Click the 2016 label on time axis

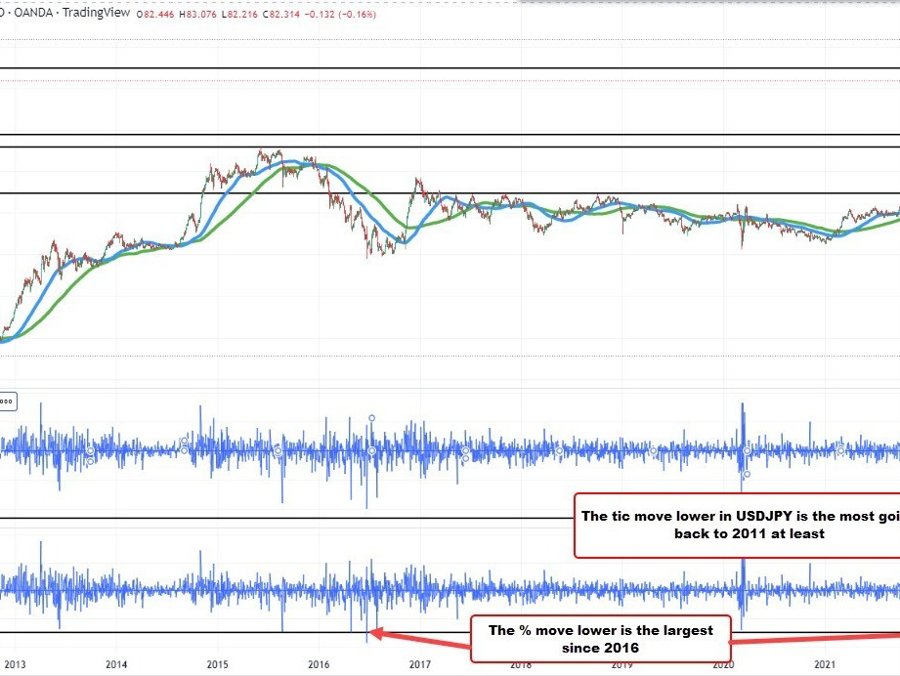pyautogui.click(x=318, y=664)
